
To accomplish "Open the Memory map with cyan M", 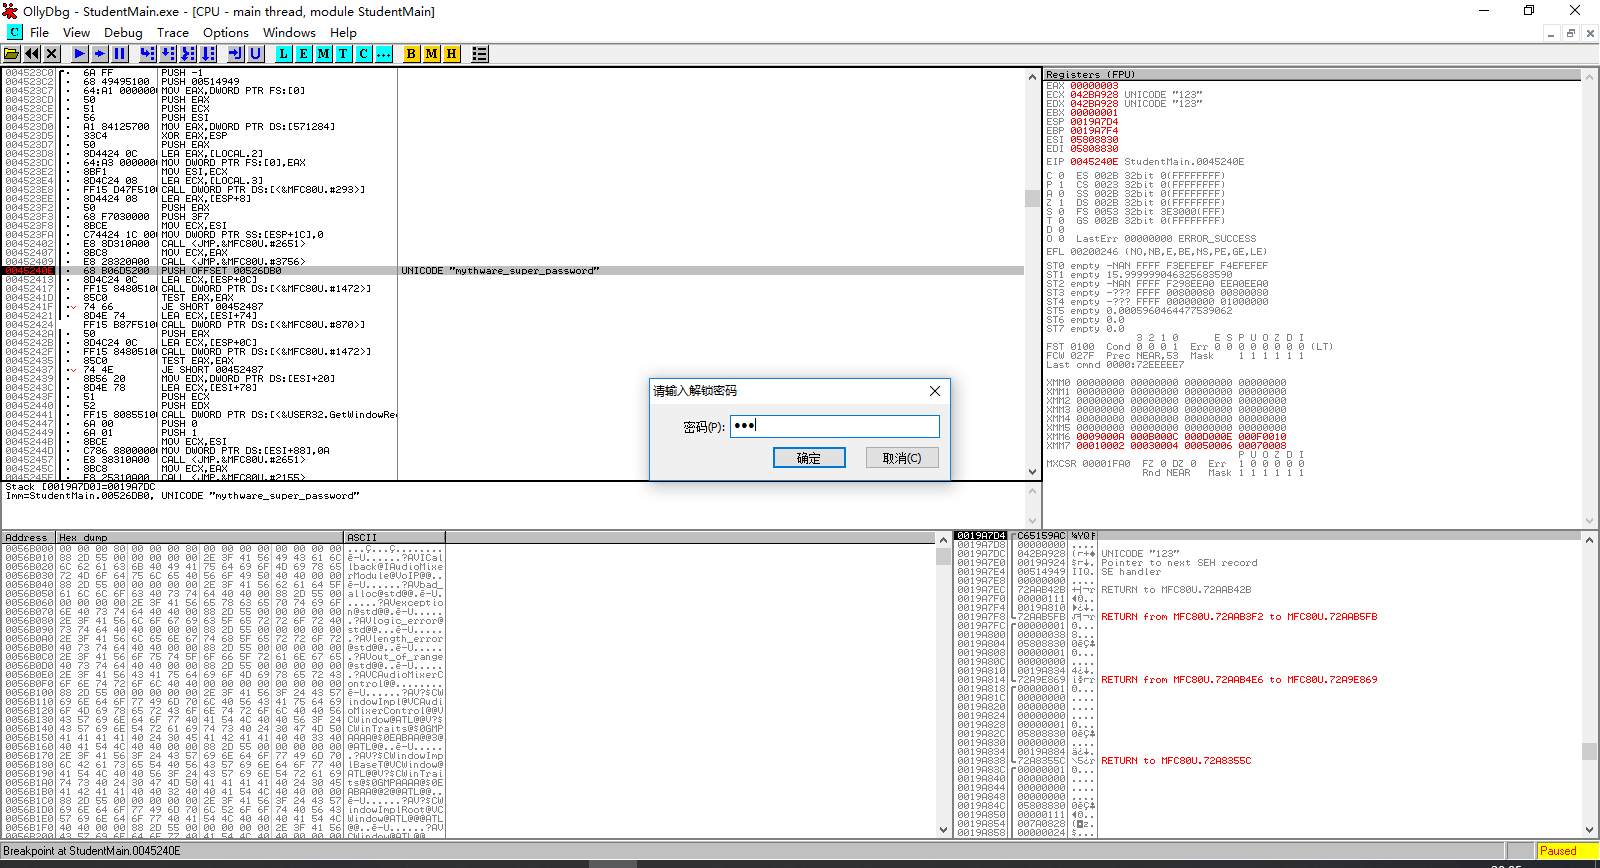I will 324,54.
